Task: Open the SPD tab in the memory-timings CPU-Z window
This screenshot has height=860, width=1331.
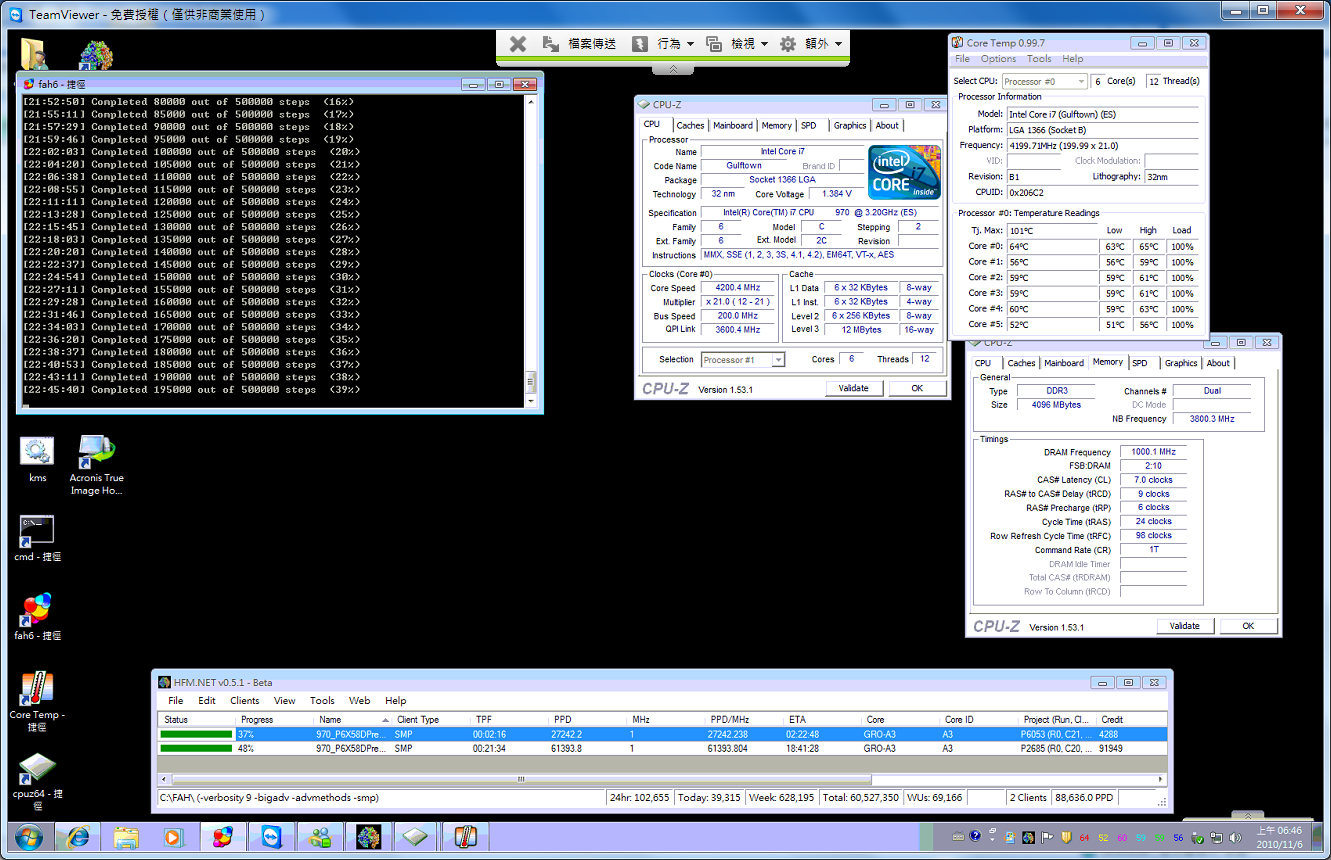Action: [1140, 363]
